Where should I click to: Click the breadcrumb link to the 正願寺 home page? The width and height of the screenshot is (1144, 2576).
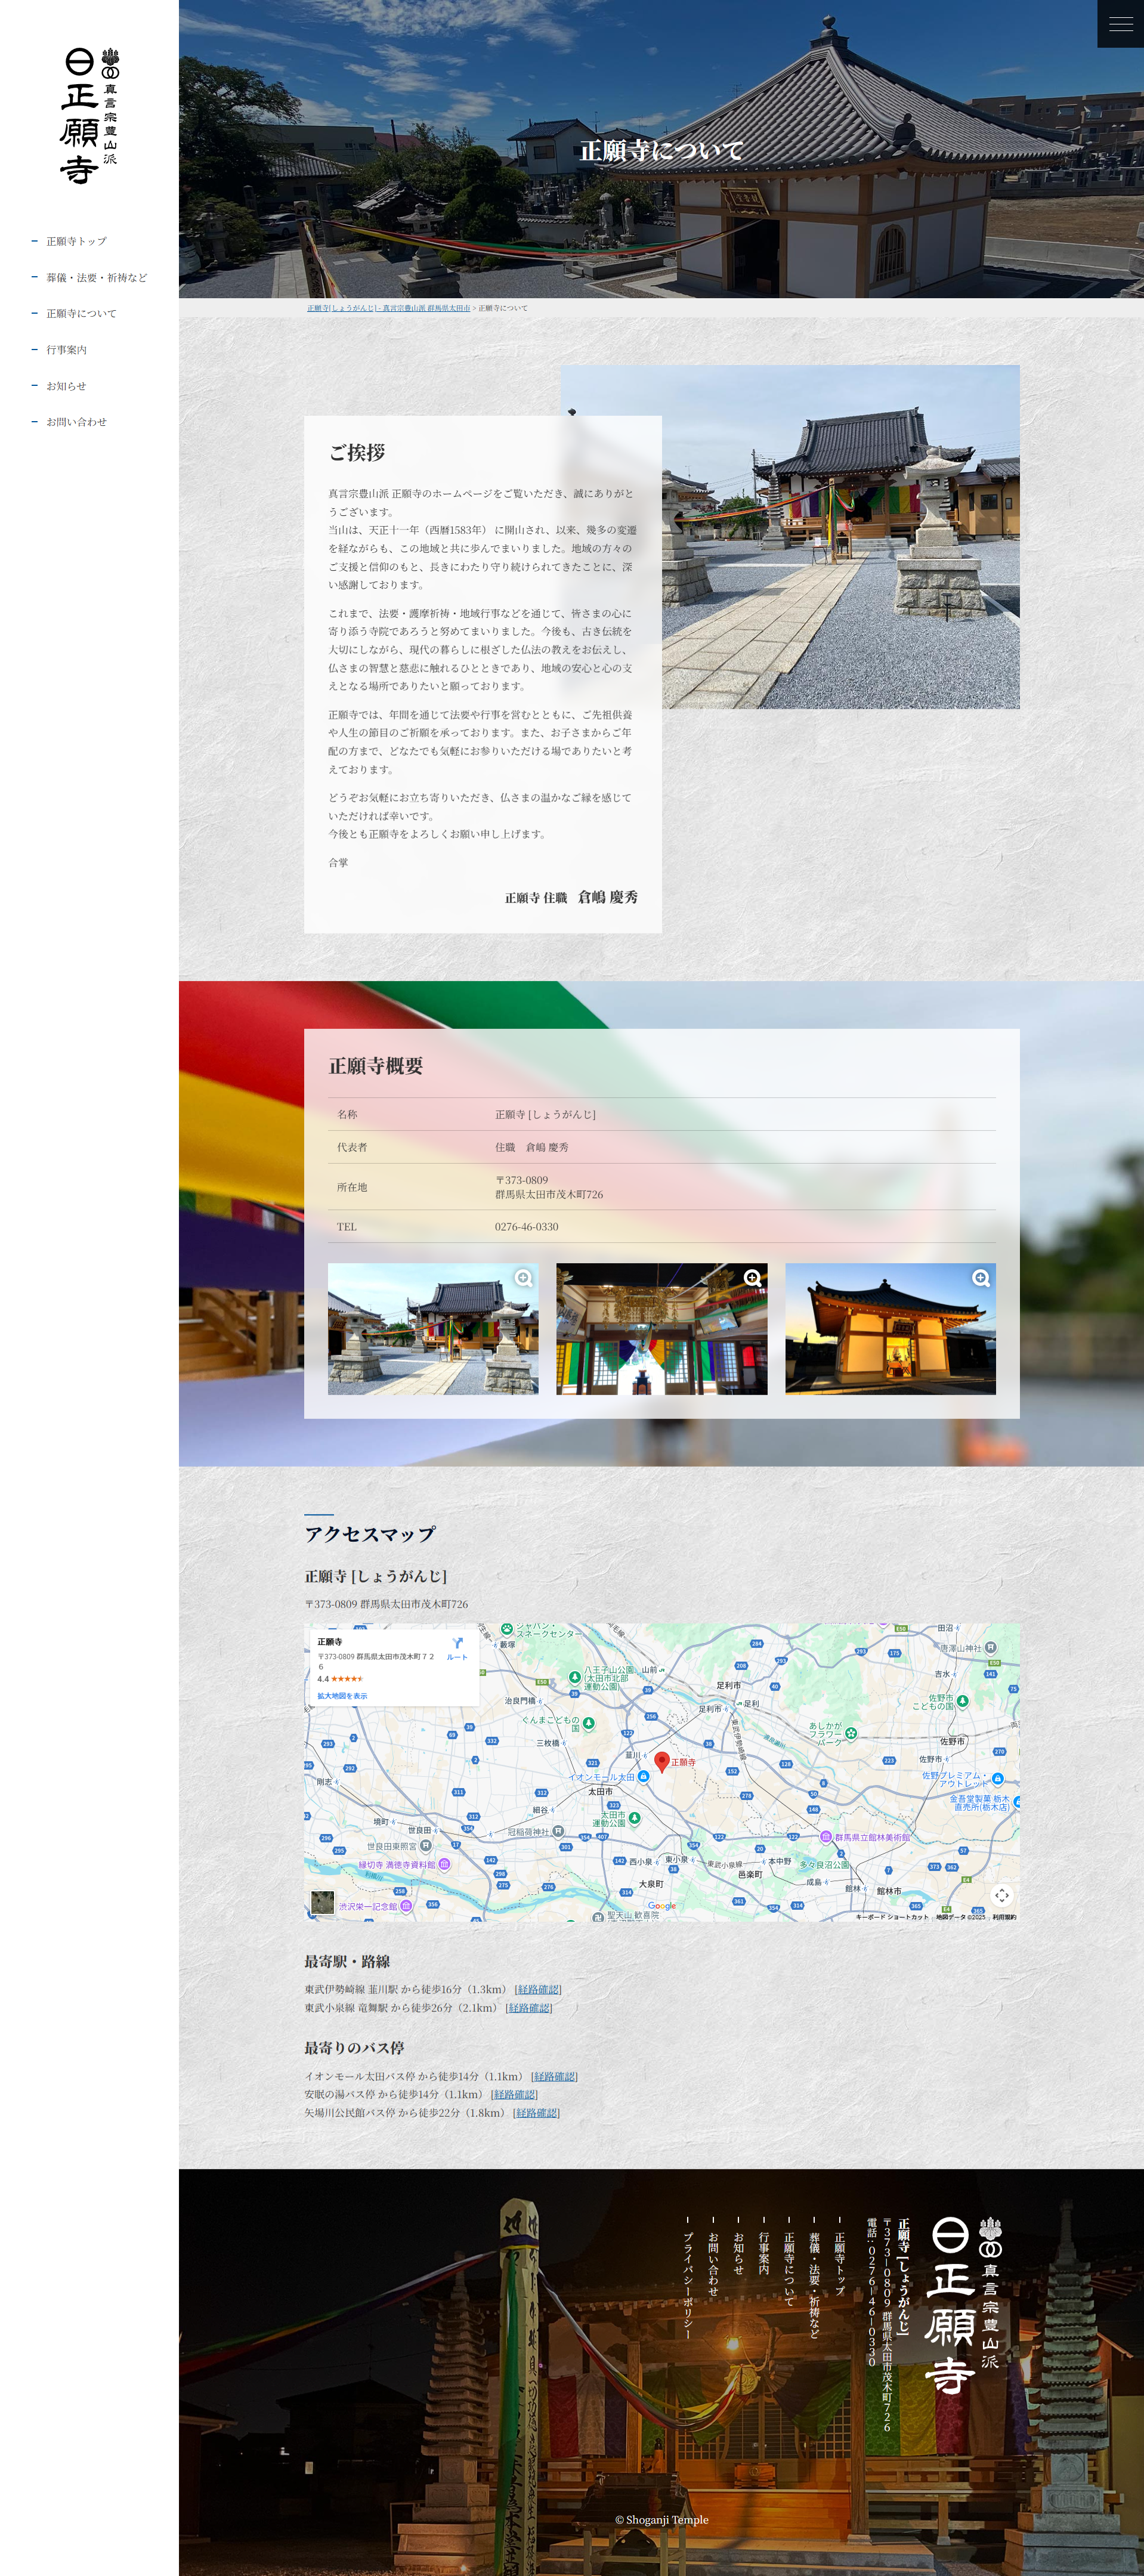(x=388, y=308)
